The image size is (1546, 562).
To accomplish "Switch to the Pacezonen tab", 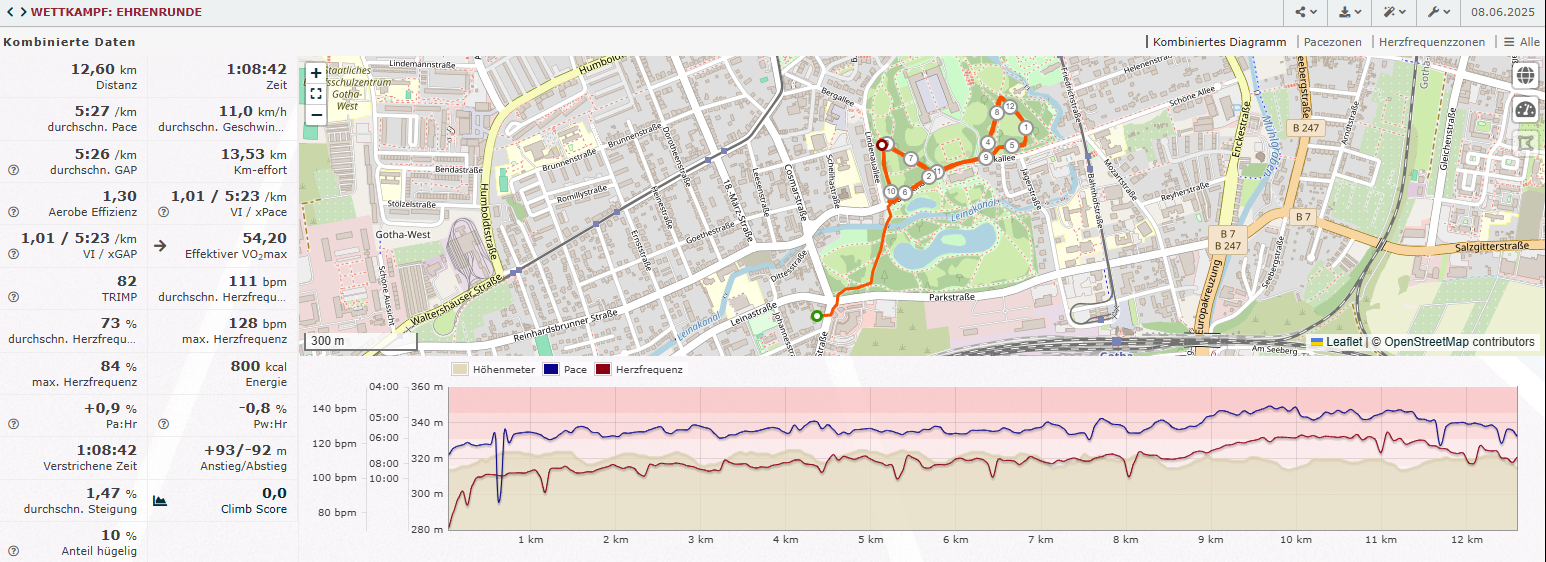I will (1333, 42).
